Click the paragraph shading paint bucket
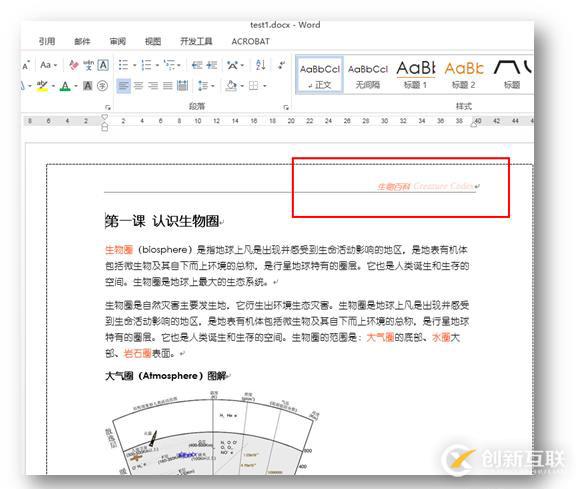The image size is (576, 489). click(231, 86)
